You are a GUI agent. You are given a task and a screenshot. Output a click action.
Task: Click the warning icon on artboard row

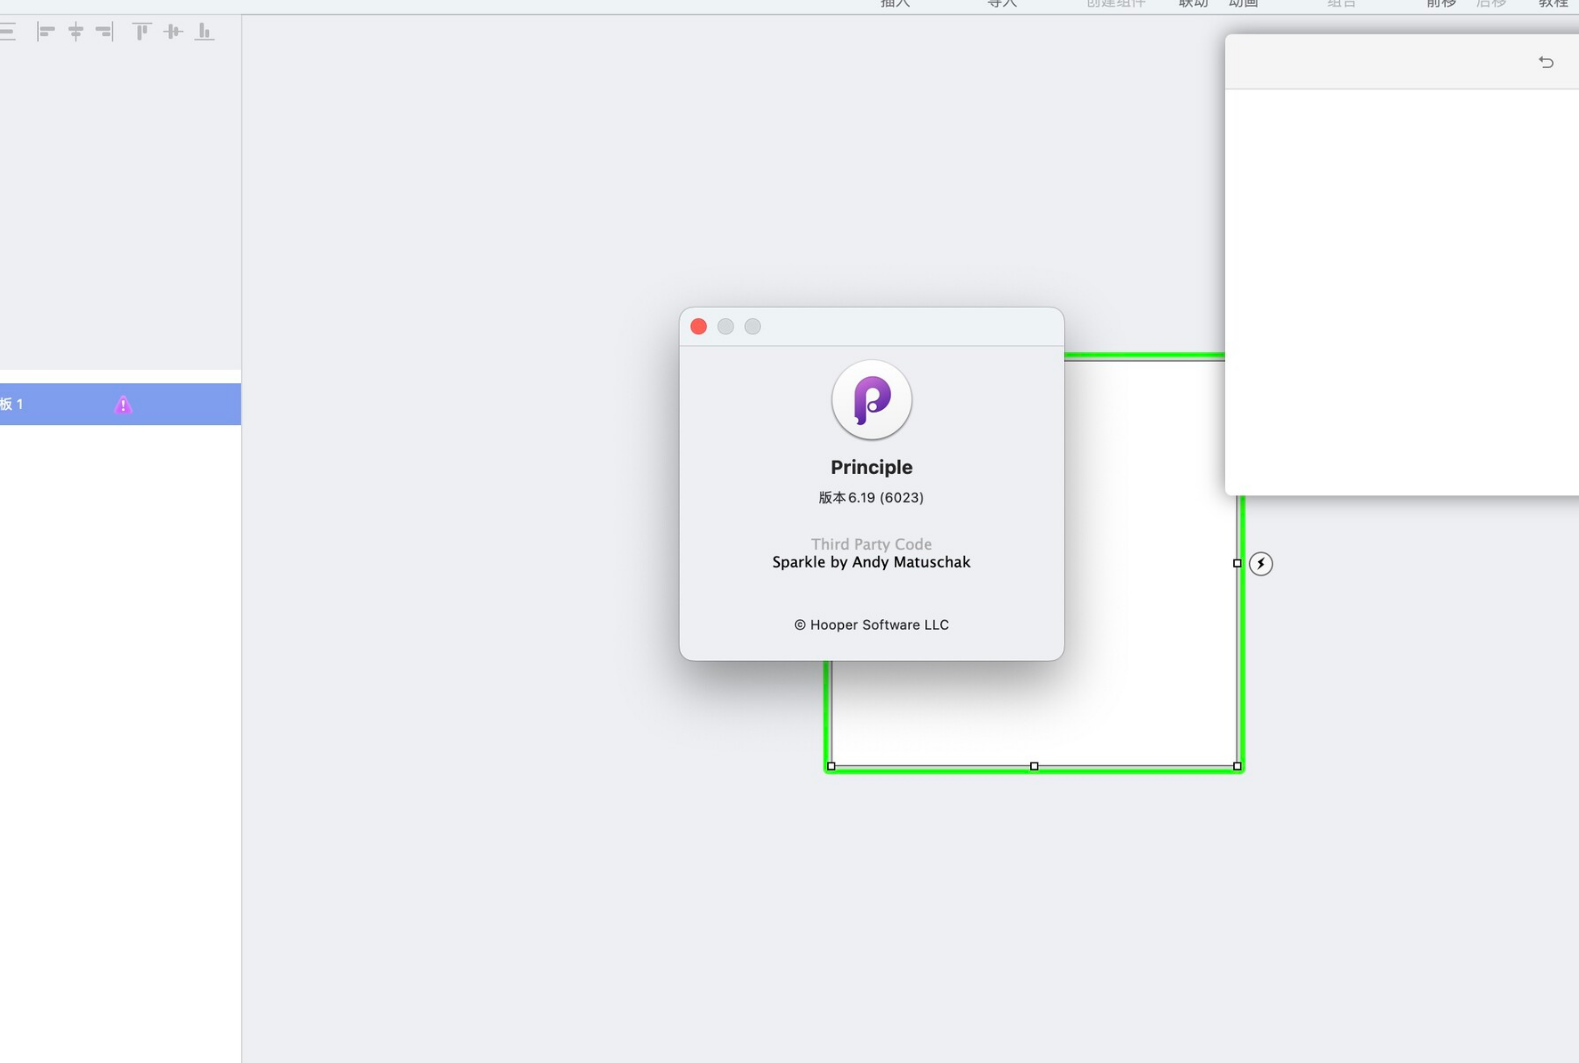coord(122,404)
